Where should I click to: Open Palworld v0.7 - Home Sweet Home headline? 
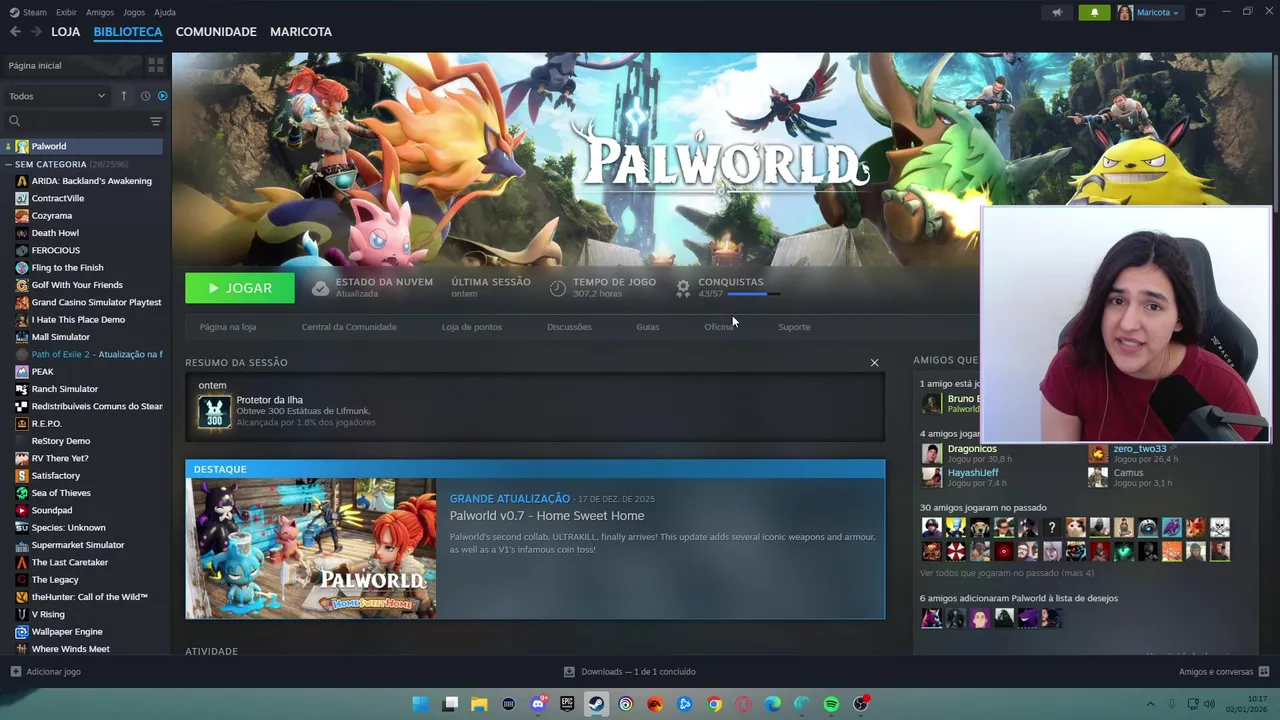point(547,516)
